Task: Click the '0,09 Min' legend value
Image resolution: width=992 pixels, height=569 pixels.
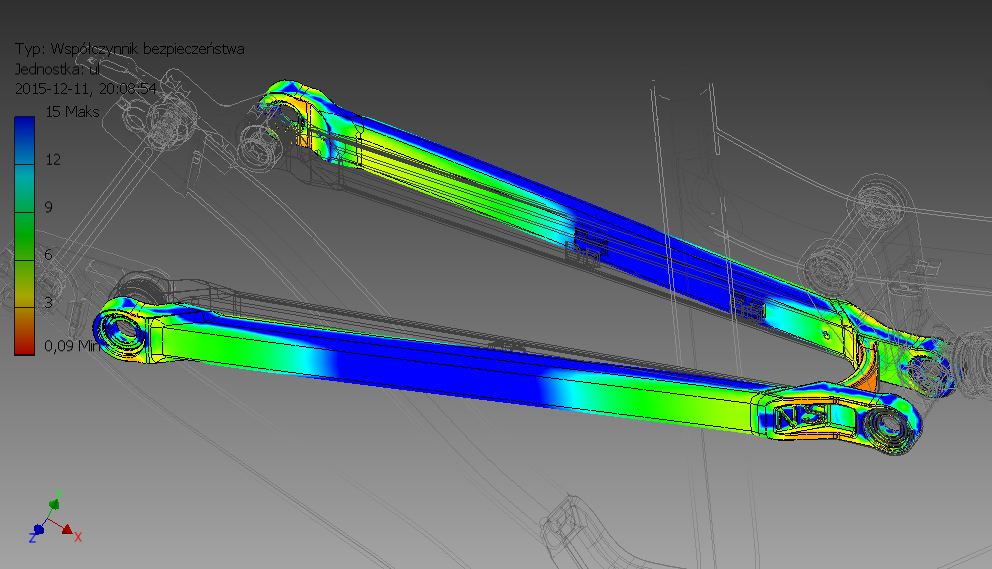Action: click(x=72, y=346)
